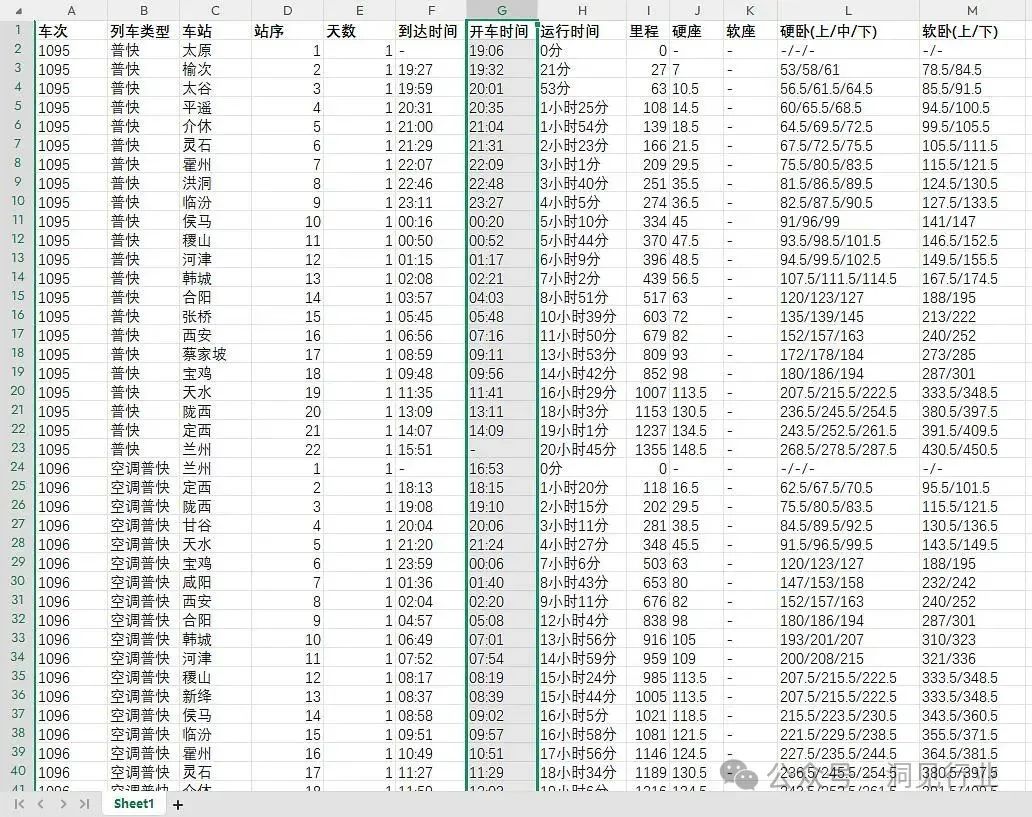Select the arrival time cell 23:59
1032x817 pixels.
coord(431,564)
